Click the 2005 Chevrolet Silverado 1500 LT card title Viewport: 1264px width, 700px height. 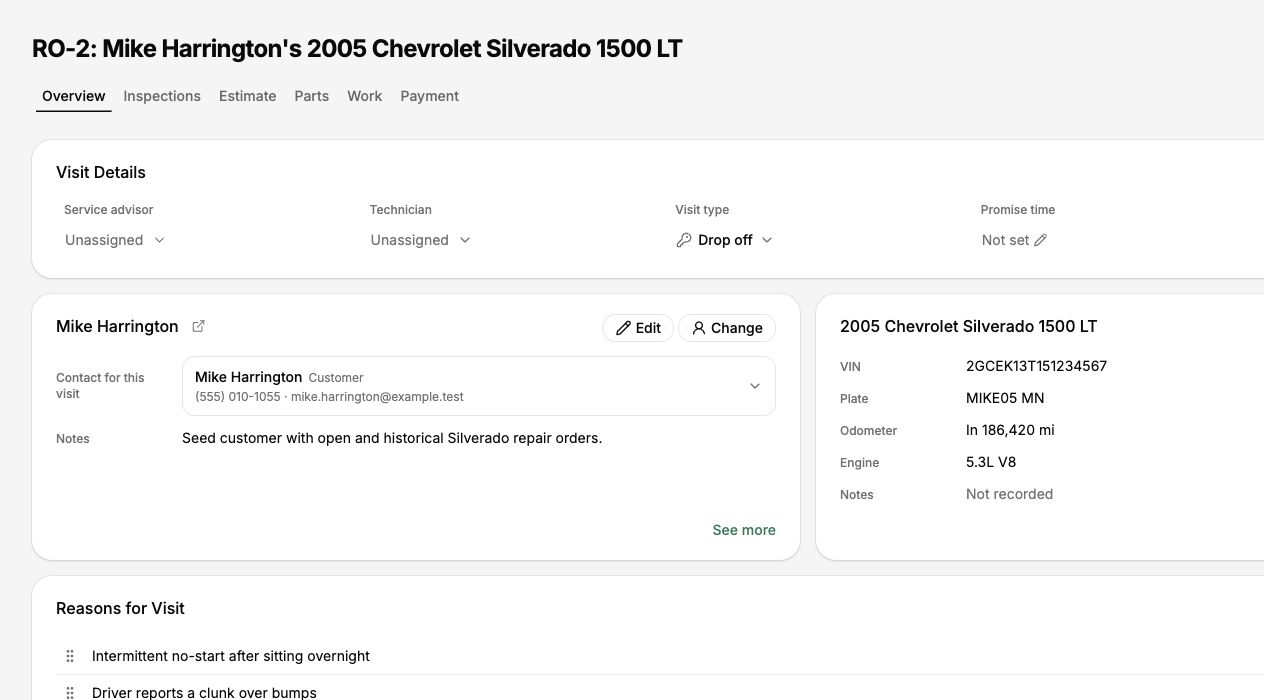tap(968, 326)
